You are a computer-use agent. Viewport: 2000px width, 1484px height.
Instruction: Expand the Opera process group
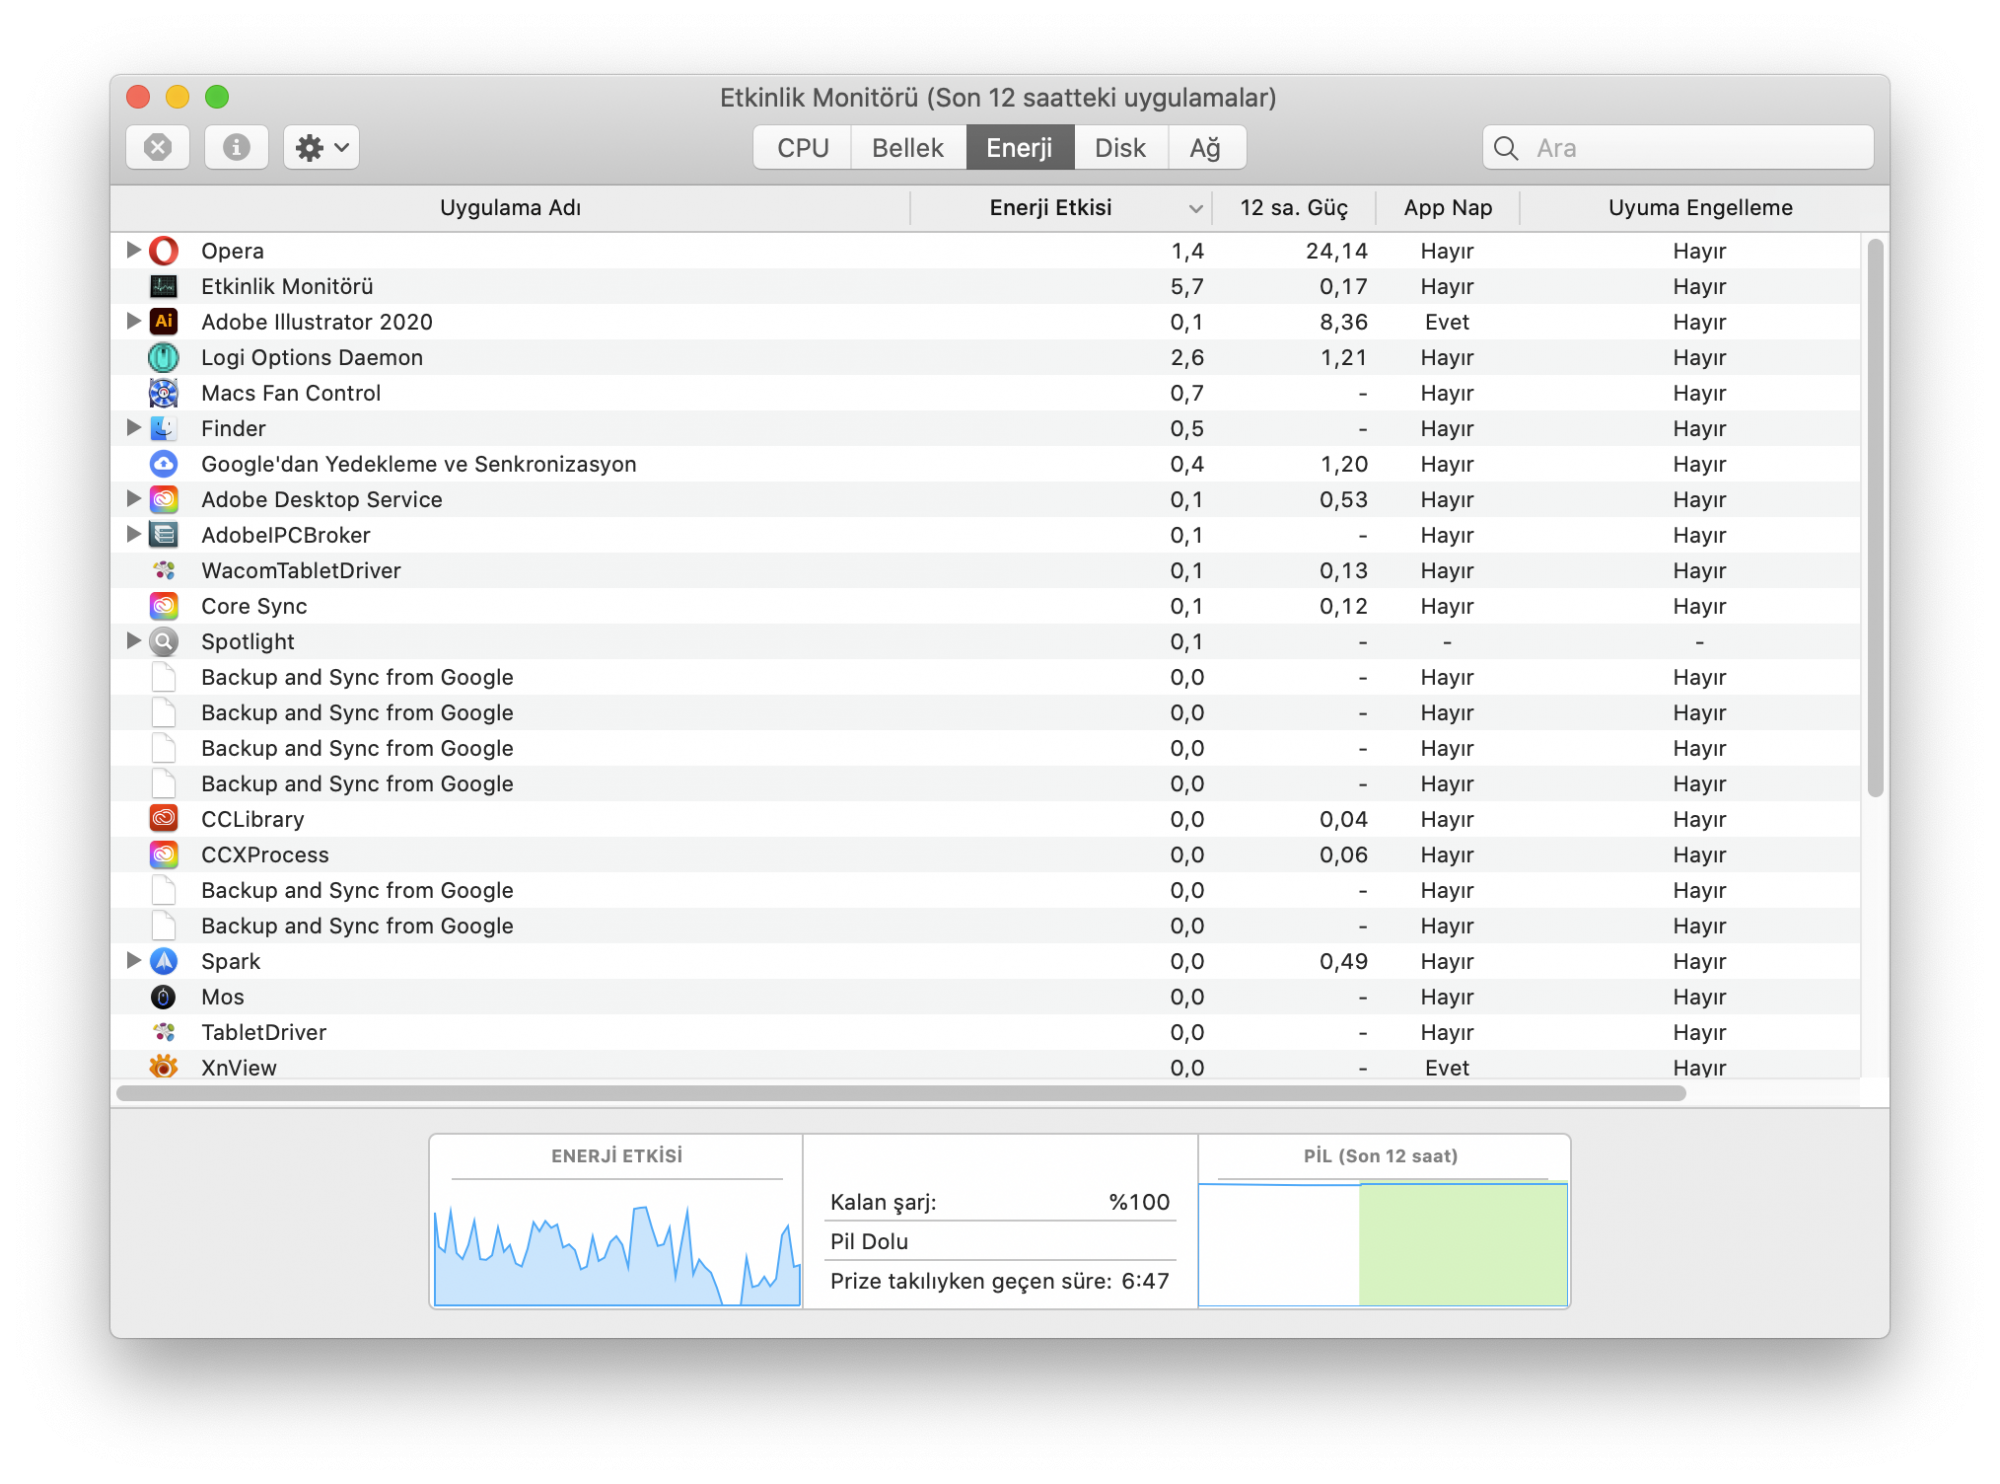point(132,250)
